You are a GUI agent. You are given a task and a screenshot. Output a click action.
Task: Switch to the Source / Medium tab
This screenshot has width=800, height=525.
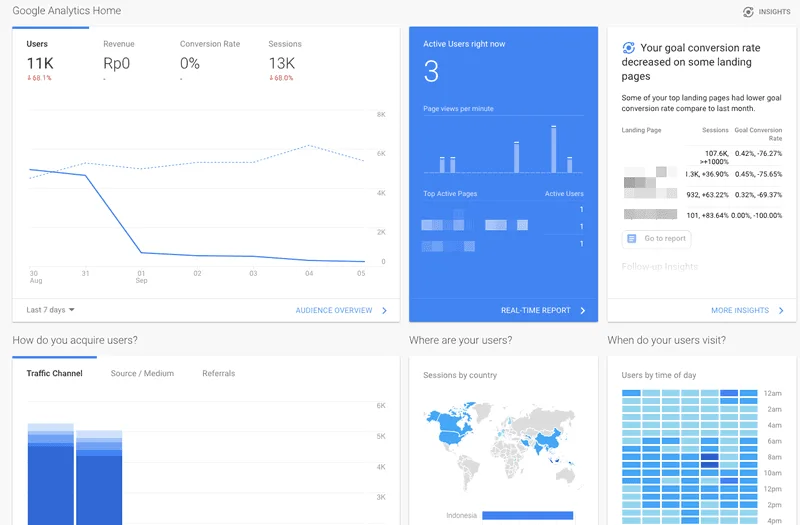click(142, 373)
